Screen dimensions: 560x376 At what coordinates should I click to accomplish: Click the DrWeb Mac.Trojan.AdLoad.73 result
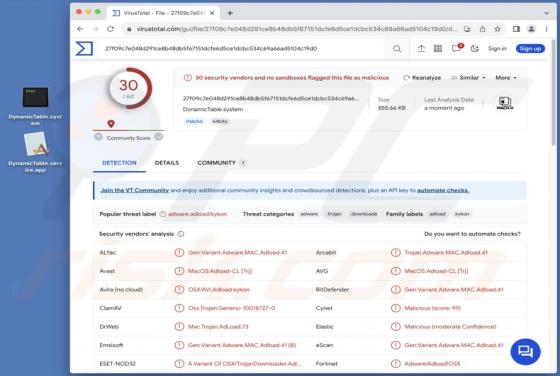click(x=218, y=326)
